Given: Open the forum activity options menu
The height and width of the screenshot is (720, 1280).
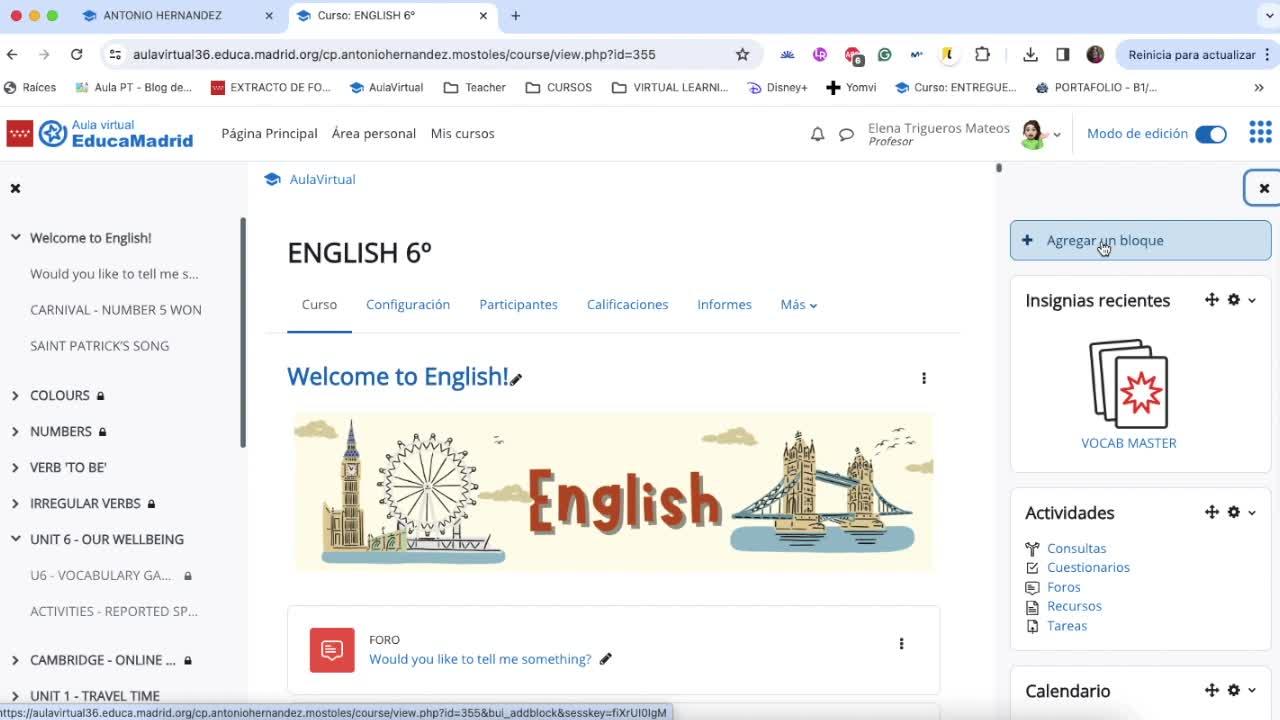Looking at the screenshot, I should (x=901, y=644).
